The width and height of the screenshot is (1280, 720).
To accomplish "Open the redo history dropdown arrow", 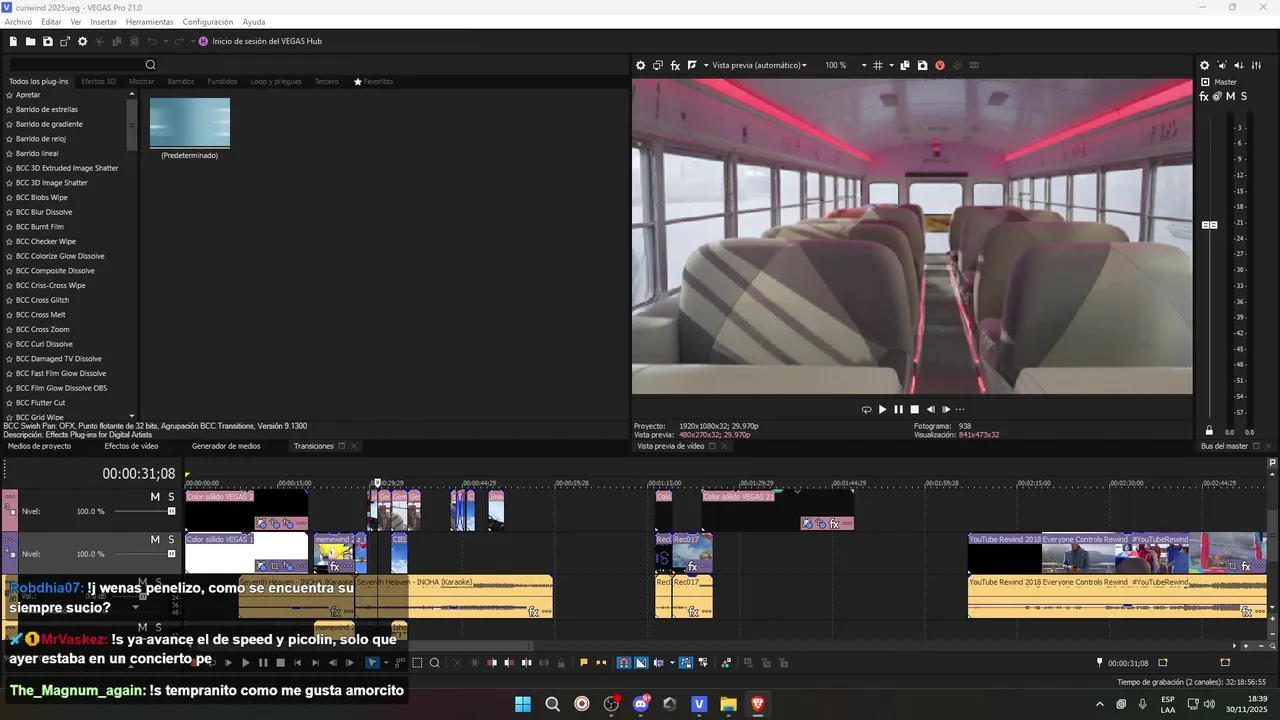I will point(191,42).
